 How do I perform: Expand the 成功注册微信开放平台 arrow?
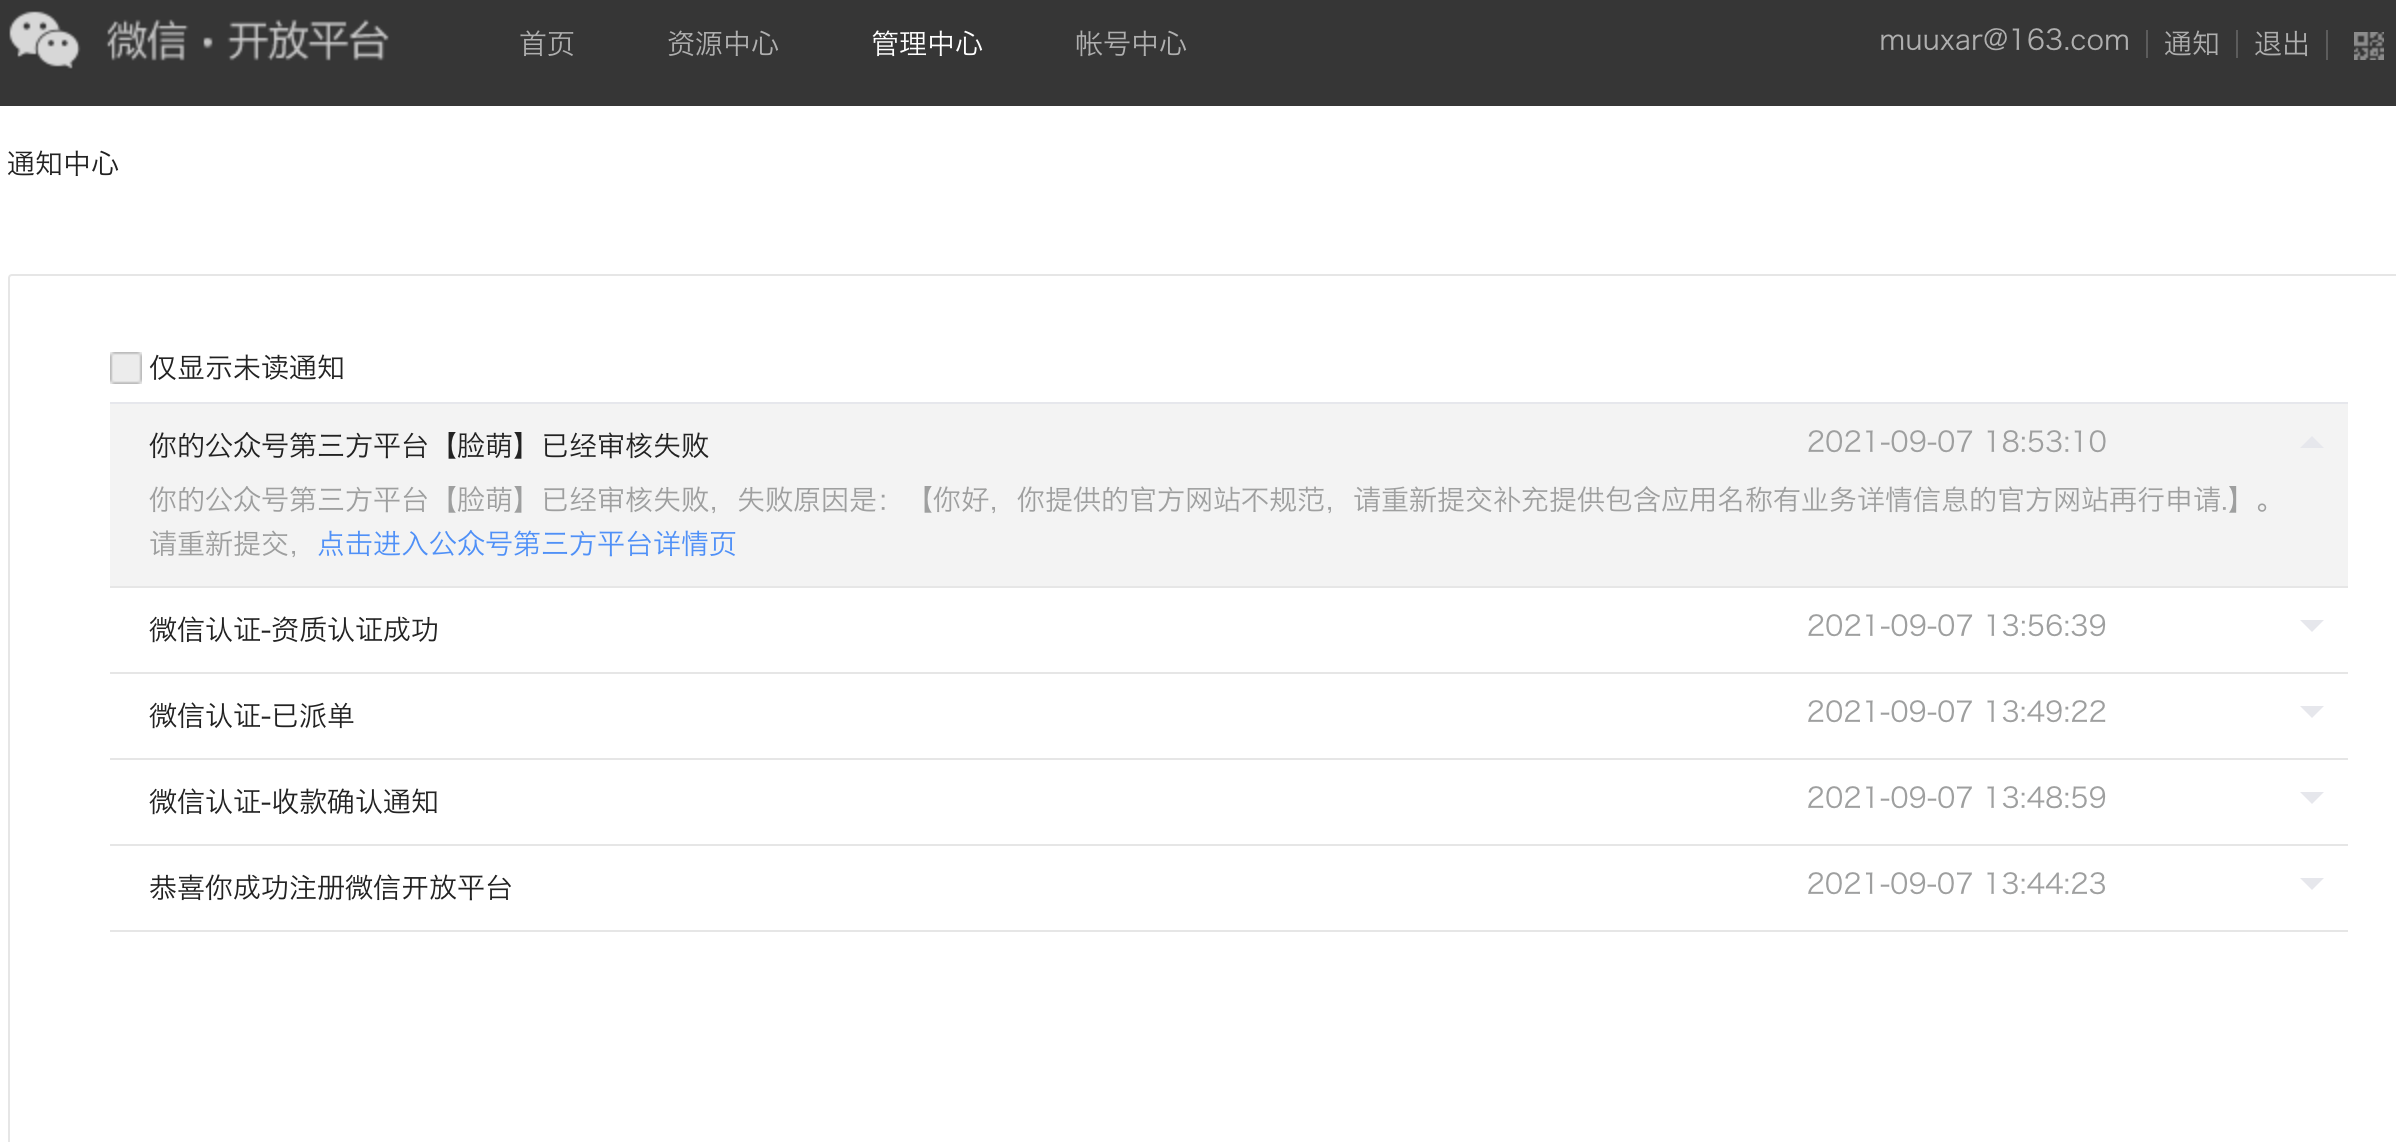pyautogui.click(x=2311, y=884)
